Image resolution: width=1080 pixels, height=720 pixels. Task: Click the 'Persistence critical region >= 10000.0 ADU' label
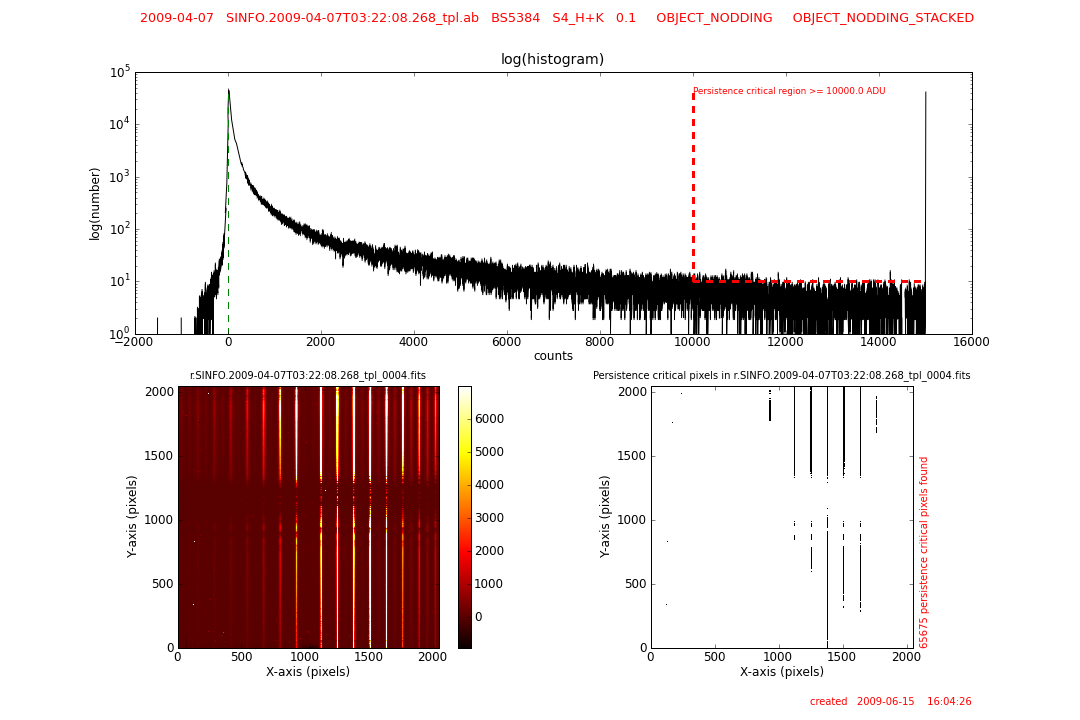point(789,91)
